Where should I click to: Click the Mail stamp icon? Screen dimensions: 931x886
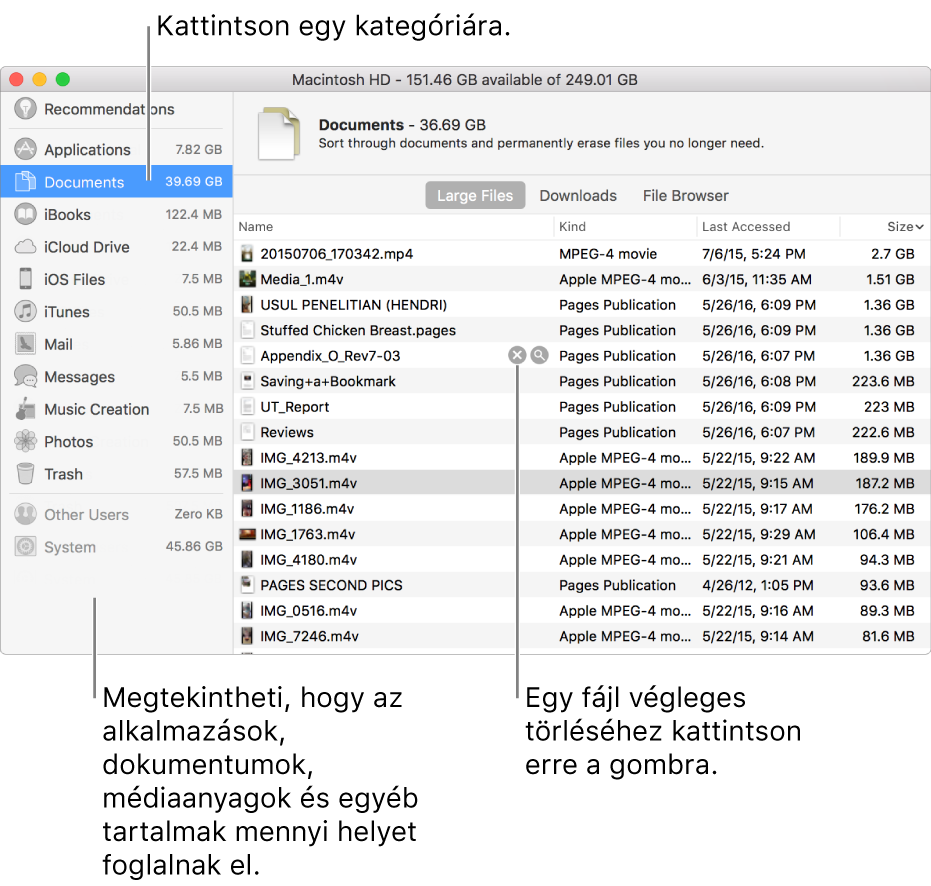point(26,344)
